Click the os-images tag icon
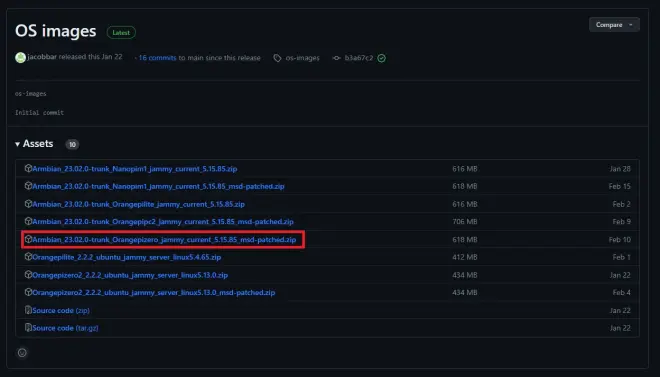This screenshot has height=377, width=660. coord(277,58)
